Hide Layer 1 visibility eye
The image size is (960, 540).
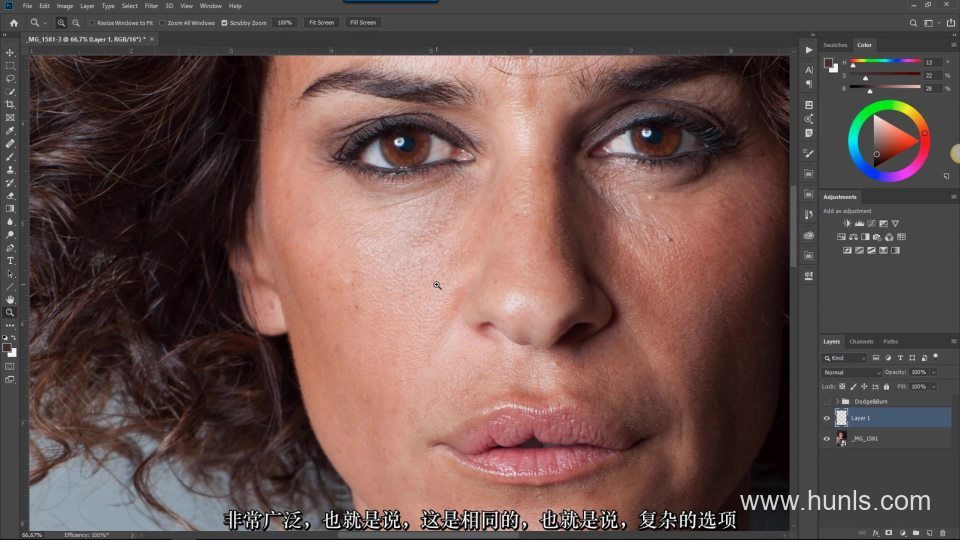(x=827, y=418)
